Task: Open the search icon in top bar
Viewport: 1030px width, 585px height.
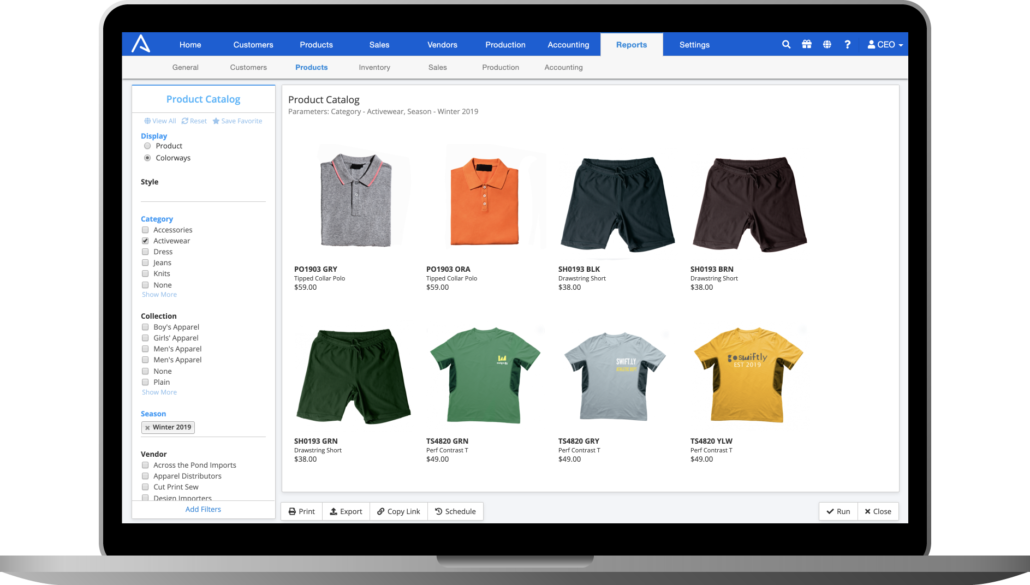Action: [786, 45]
